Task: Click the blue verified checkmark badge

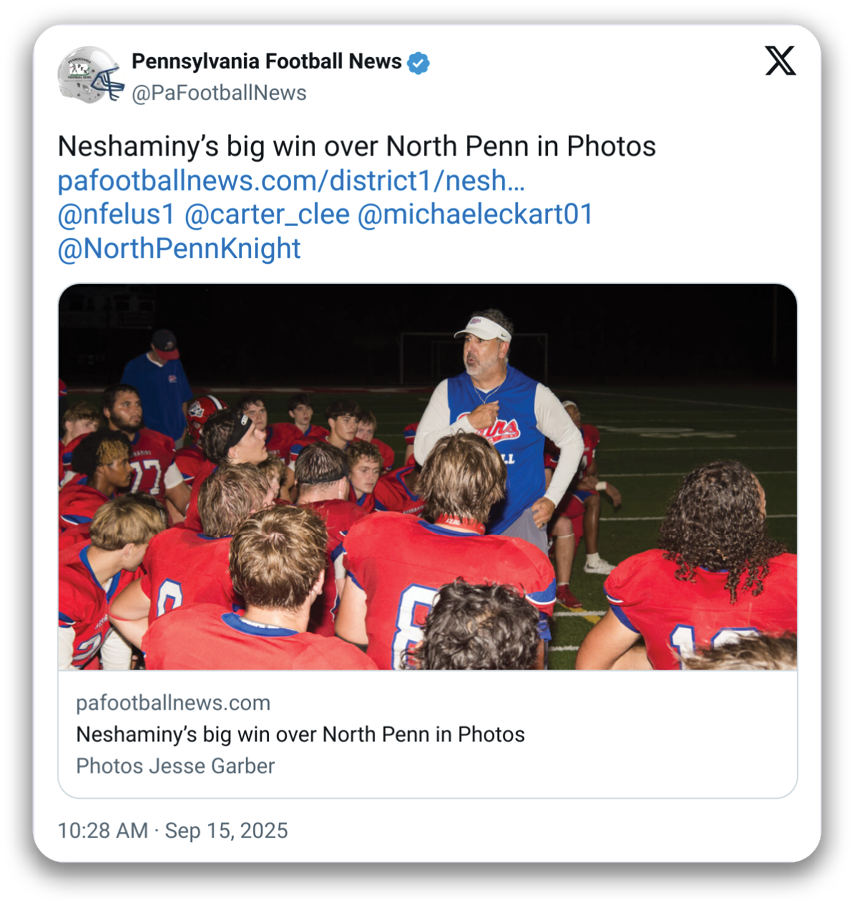Action: point(419,63)
